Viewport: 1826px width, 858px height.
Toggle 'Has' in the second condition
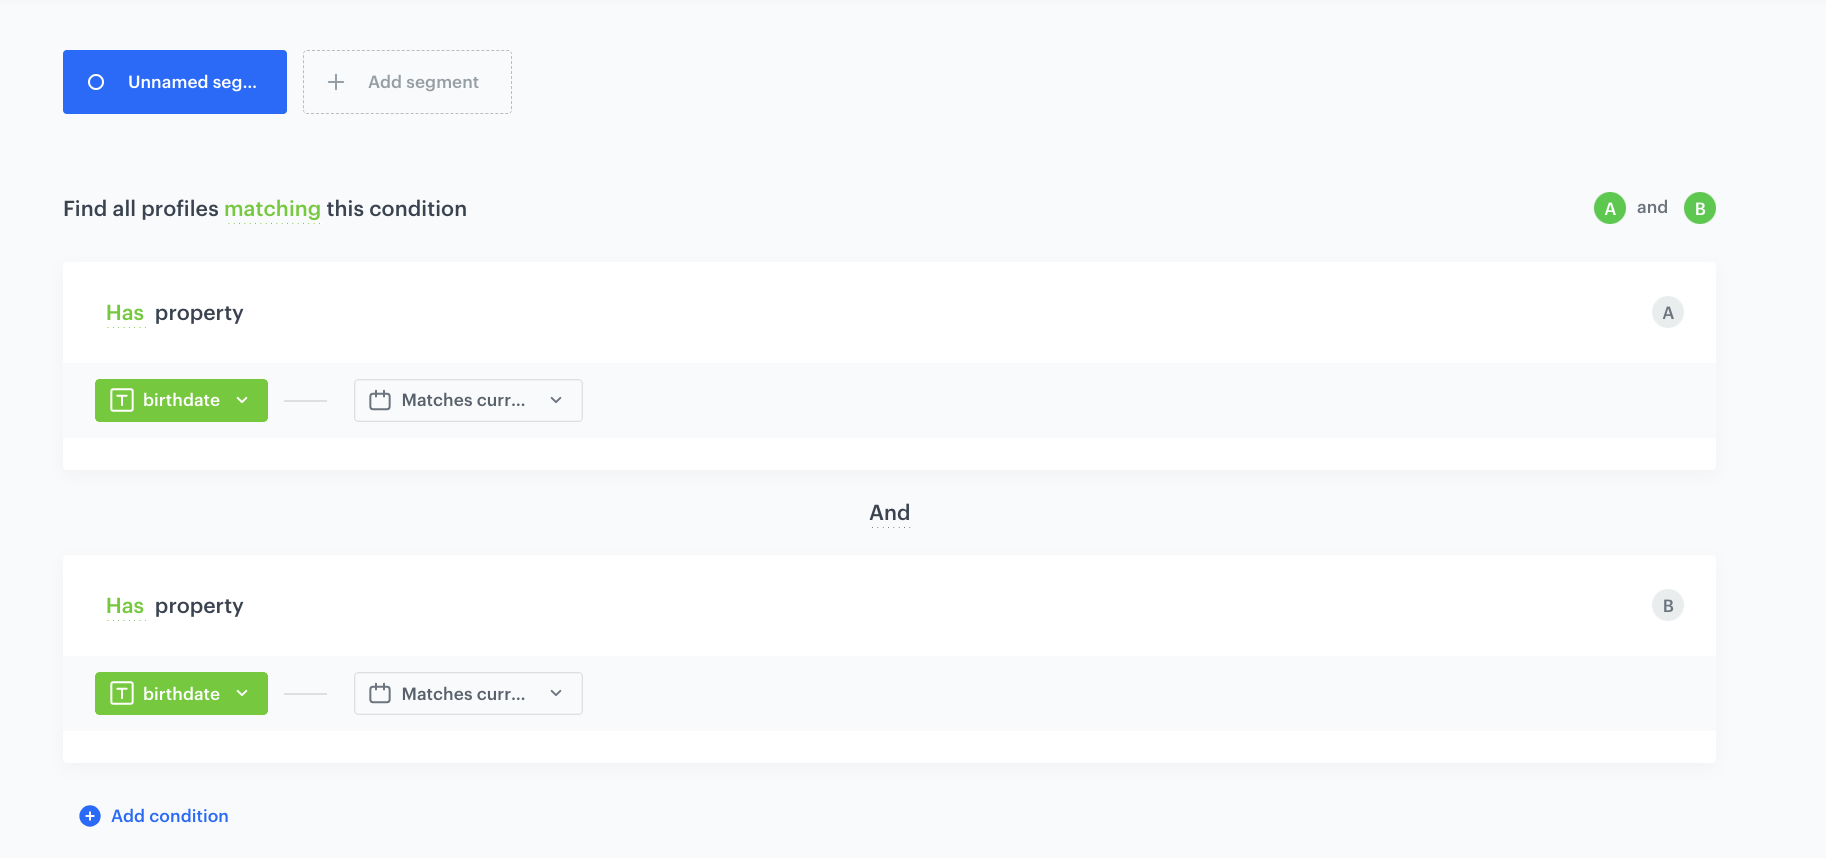(x=125, y=606)
